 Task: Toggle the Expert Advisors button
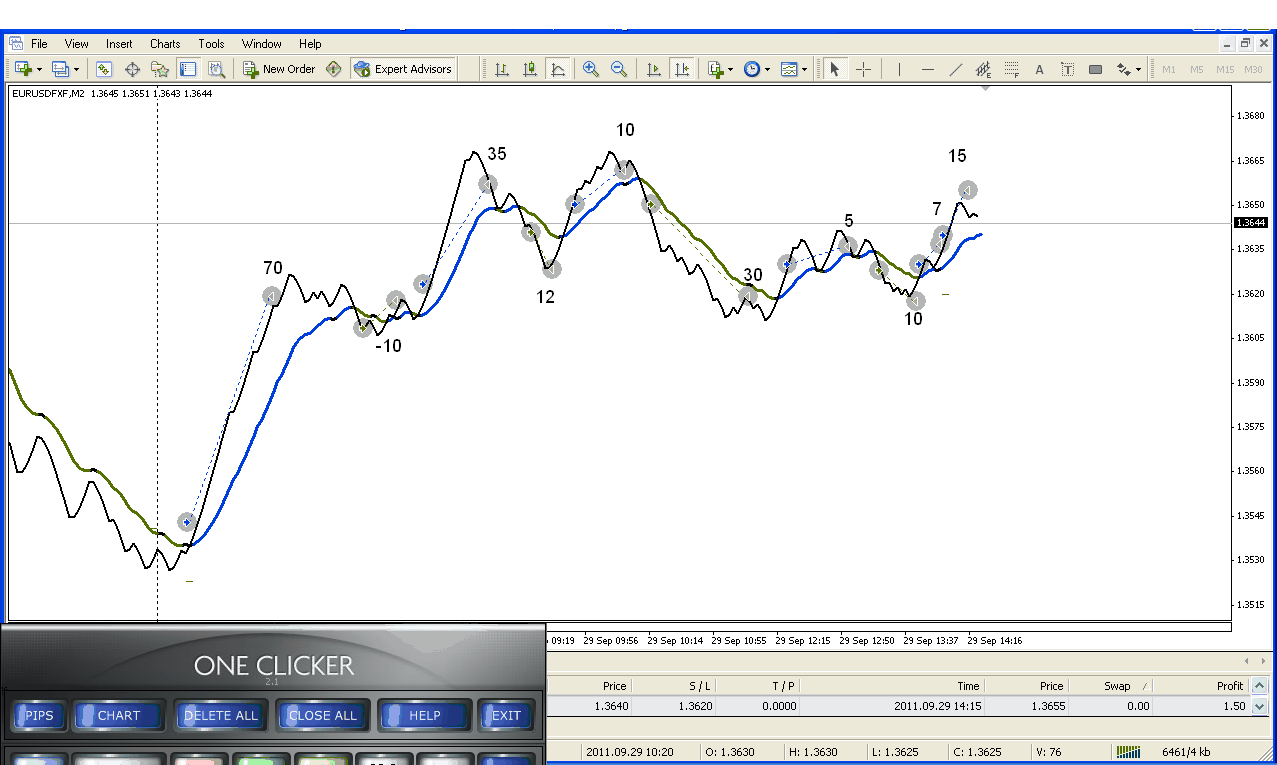click(403, 69)
